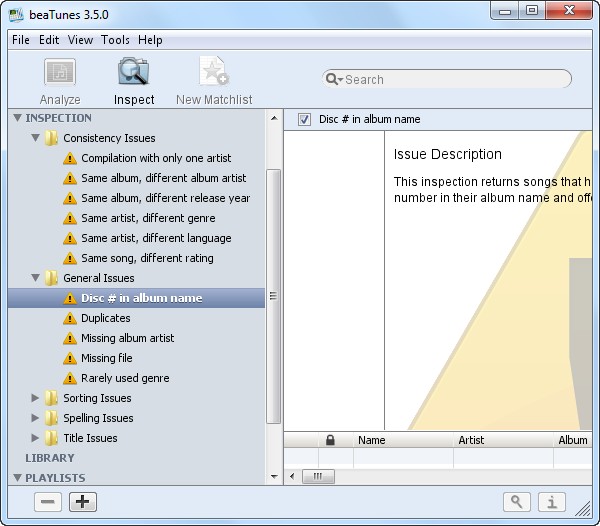
Task: Select 'Same artist, different genre' inspection
Action: click(147, 218)
